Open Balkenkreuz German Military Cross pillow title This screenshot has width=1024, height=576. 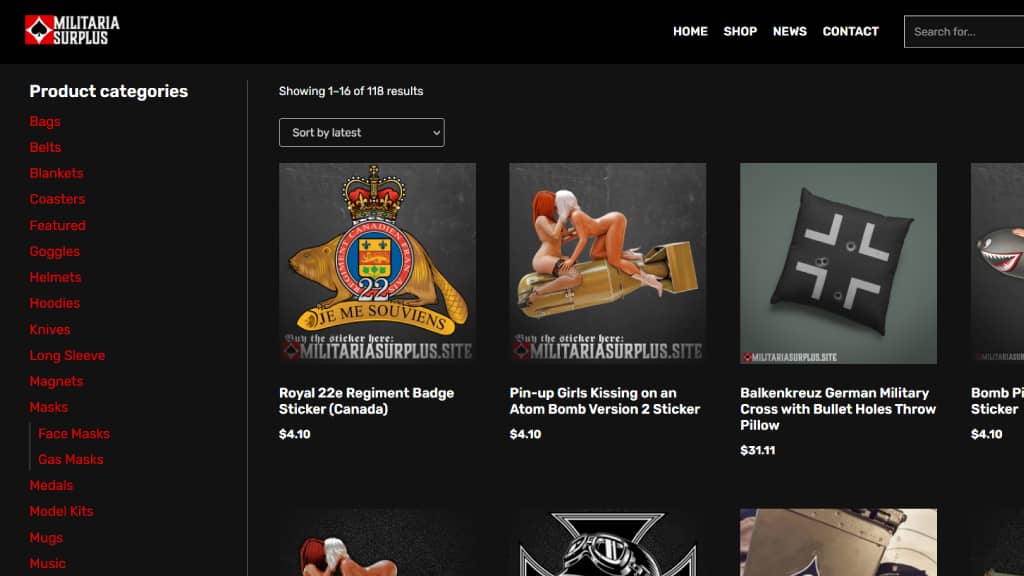tap(838, 409)
